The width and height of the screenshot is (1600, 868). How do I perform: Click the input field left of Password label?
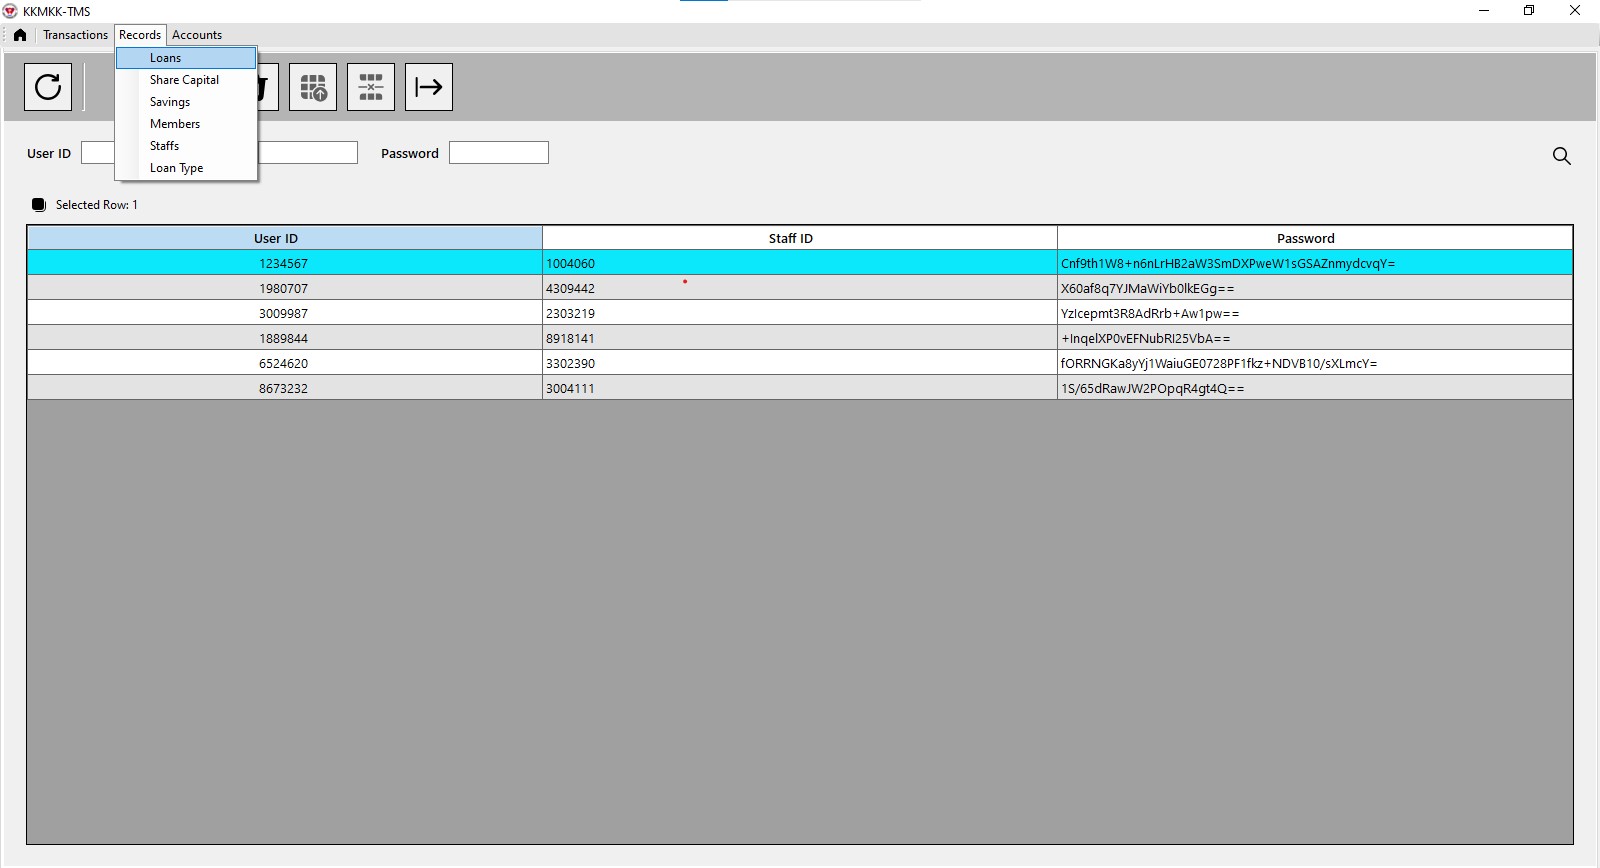coord(307,153)
